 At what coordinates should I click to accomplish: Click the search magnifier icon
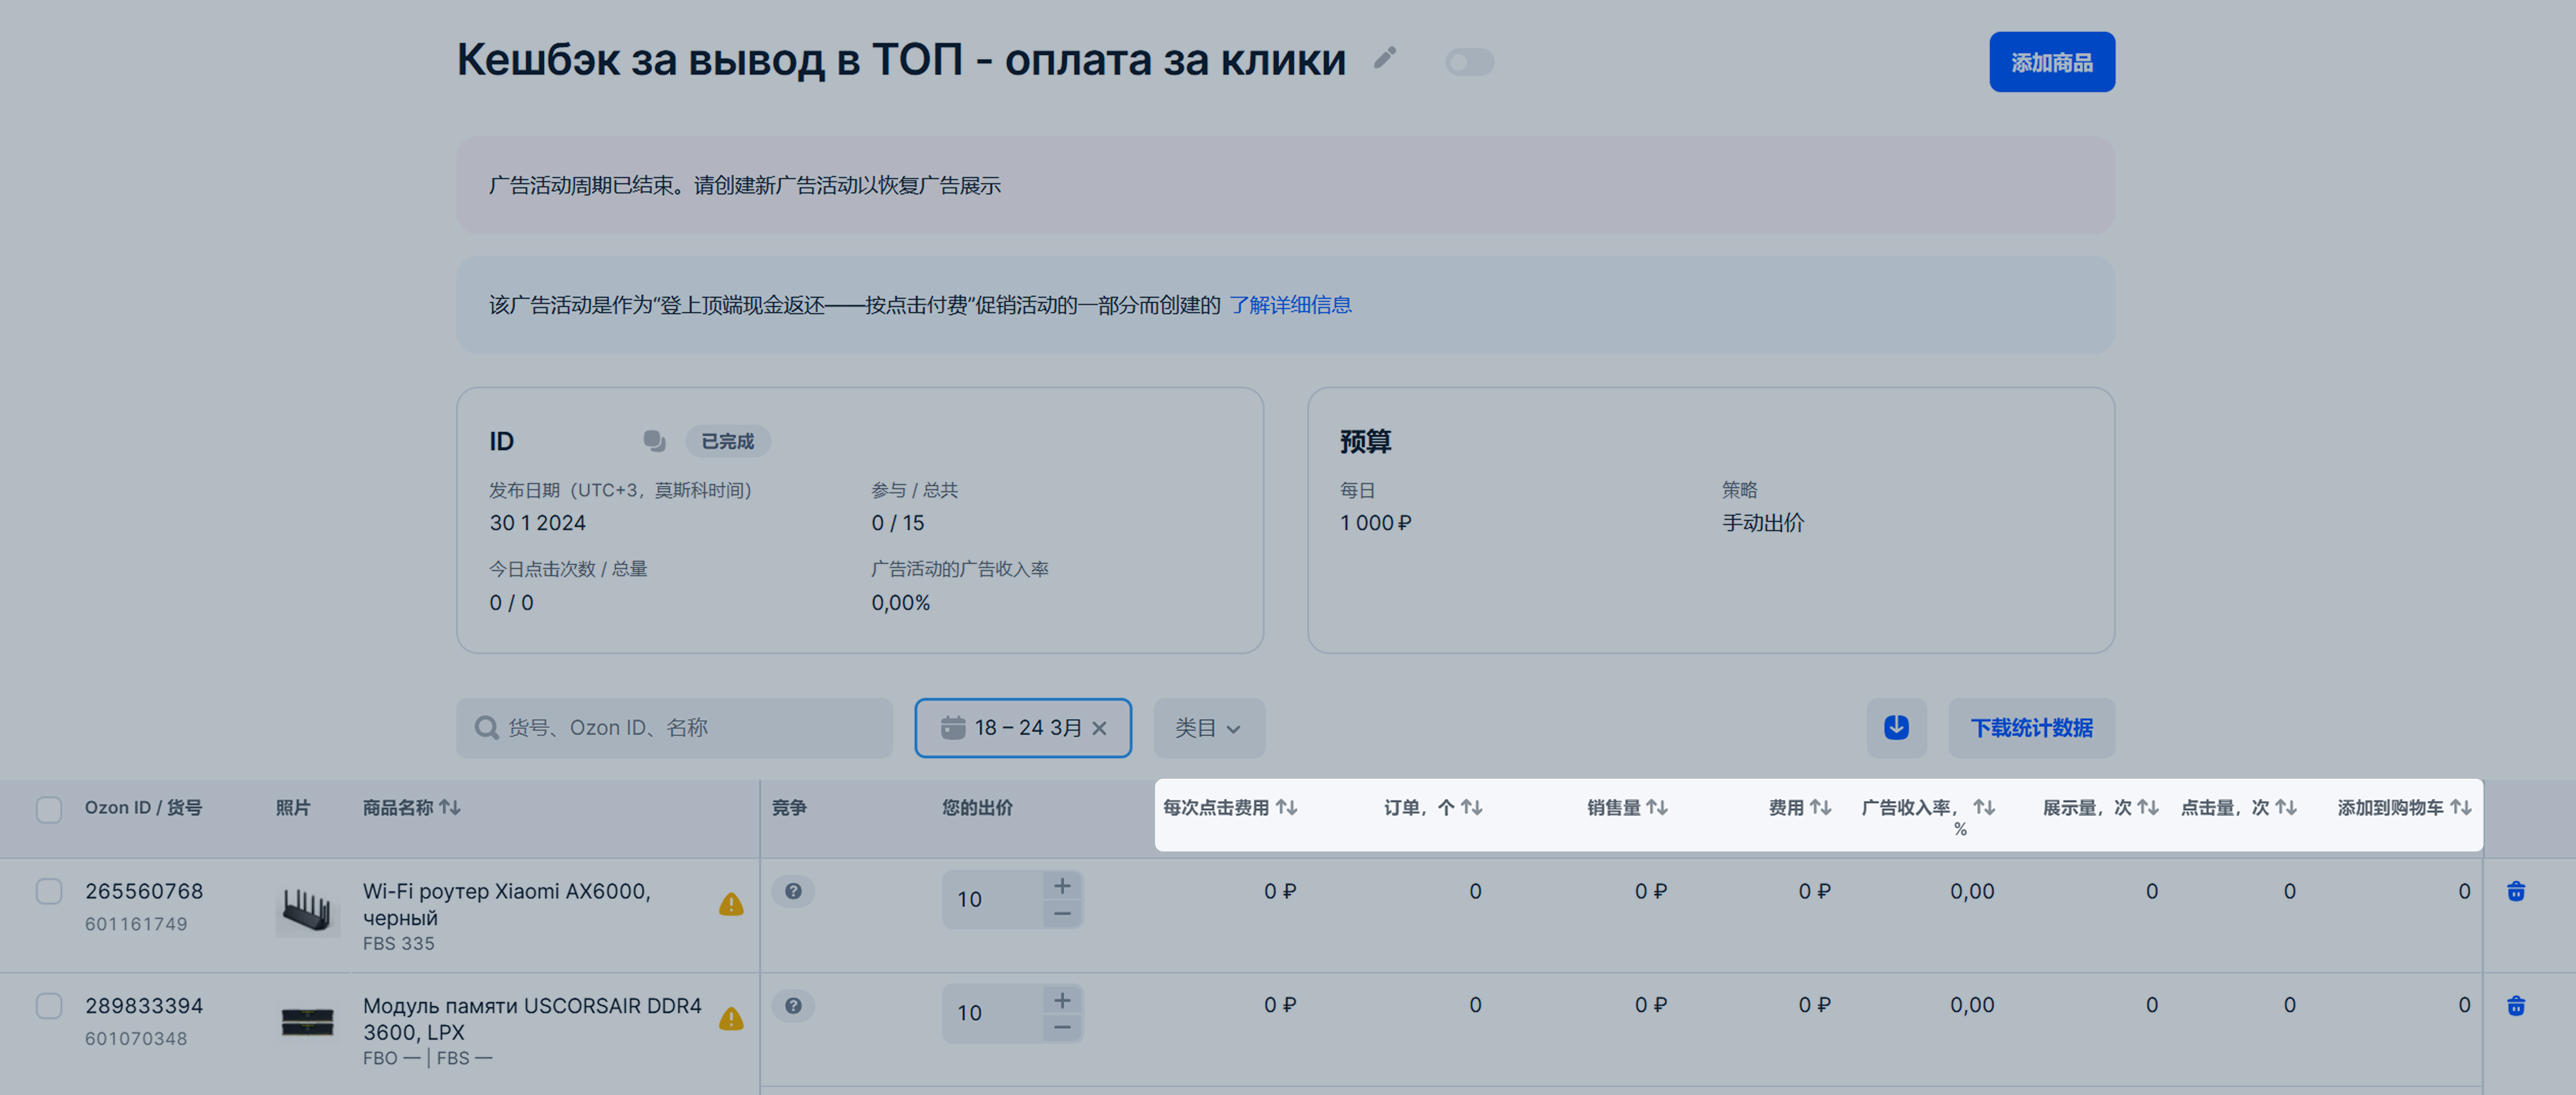(x=487, y=727)
